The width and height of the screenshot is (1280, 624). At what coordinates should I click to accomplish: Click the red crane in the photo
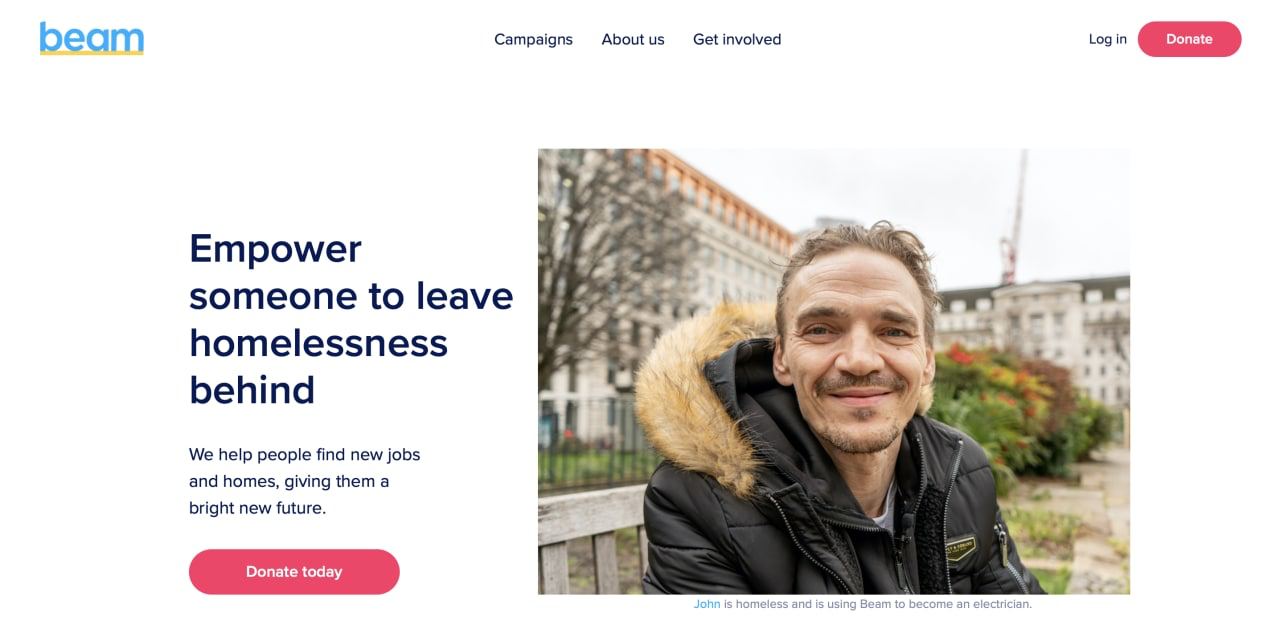click(x=1014, y=220)
